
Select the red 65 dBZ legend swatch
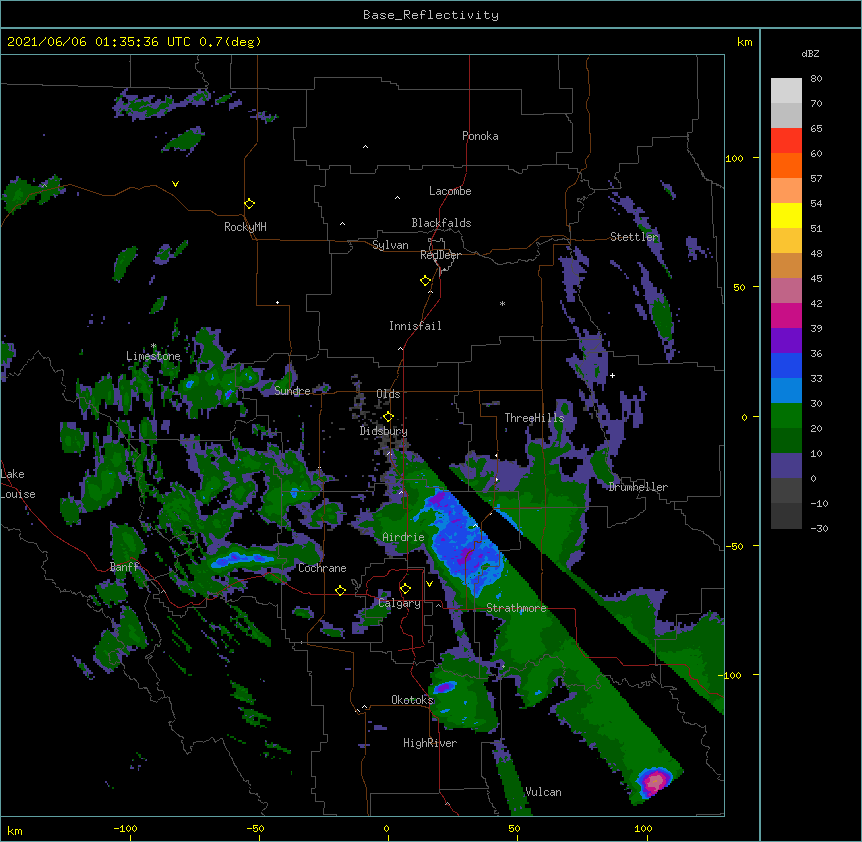[x=786, y=141]
